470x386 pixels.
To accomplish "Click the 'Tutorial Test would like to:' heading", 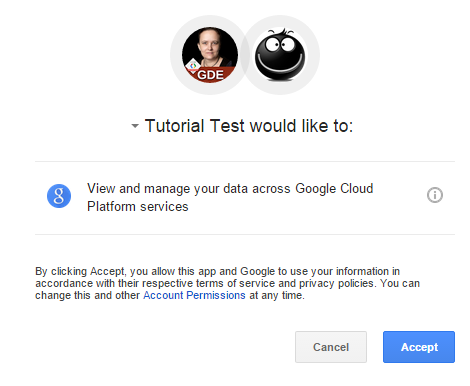I will point(249,126).
